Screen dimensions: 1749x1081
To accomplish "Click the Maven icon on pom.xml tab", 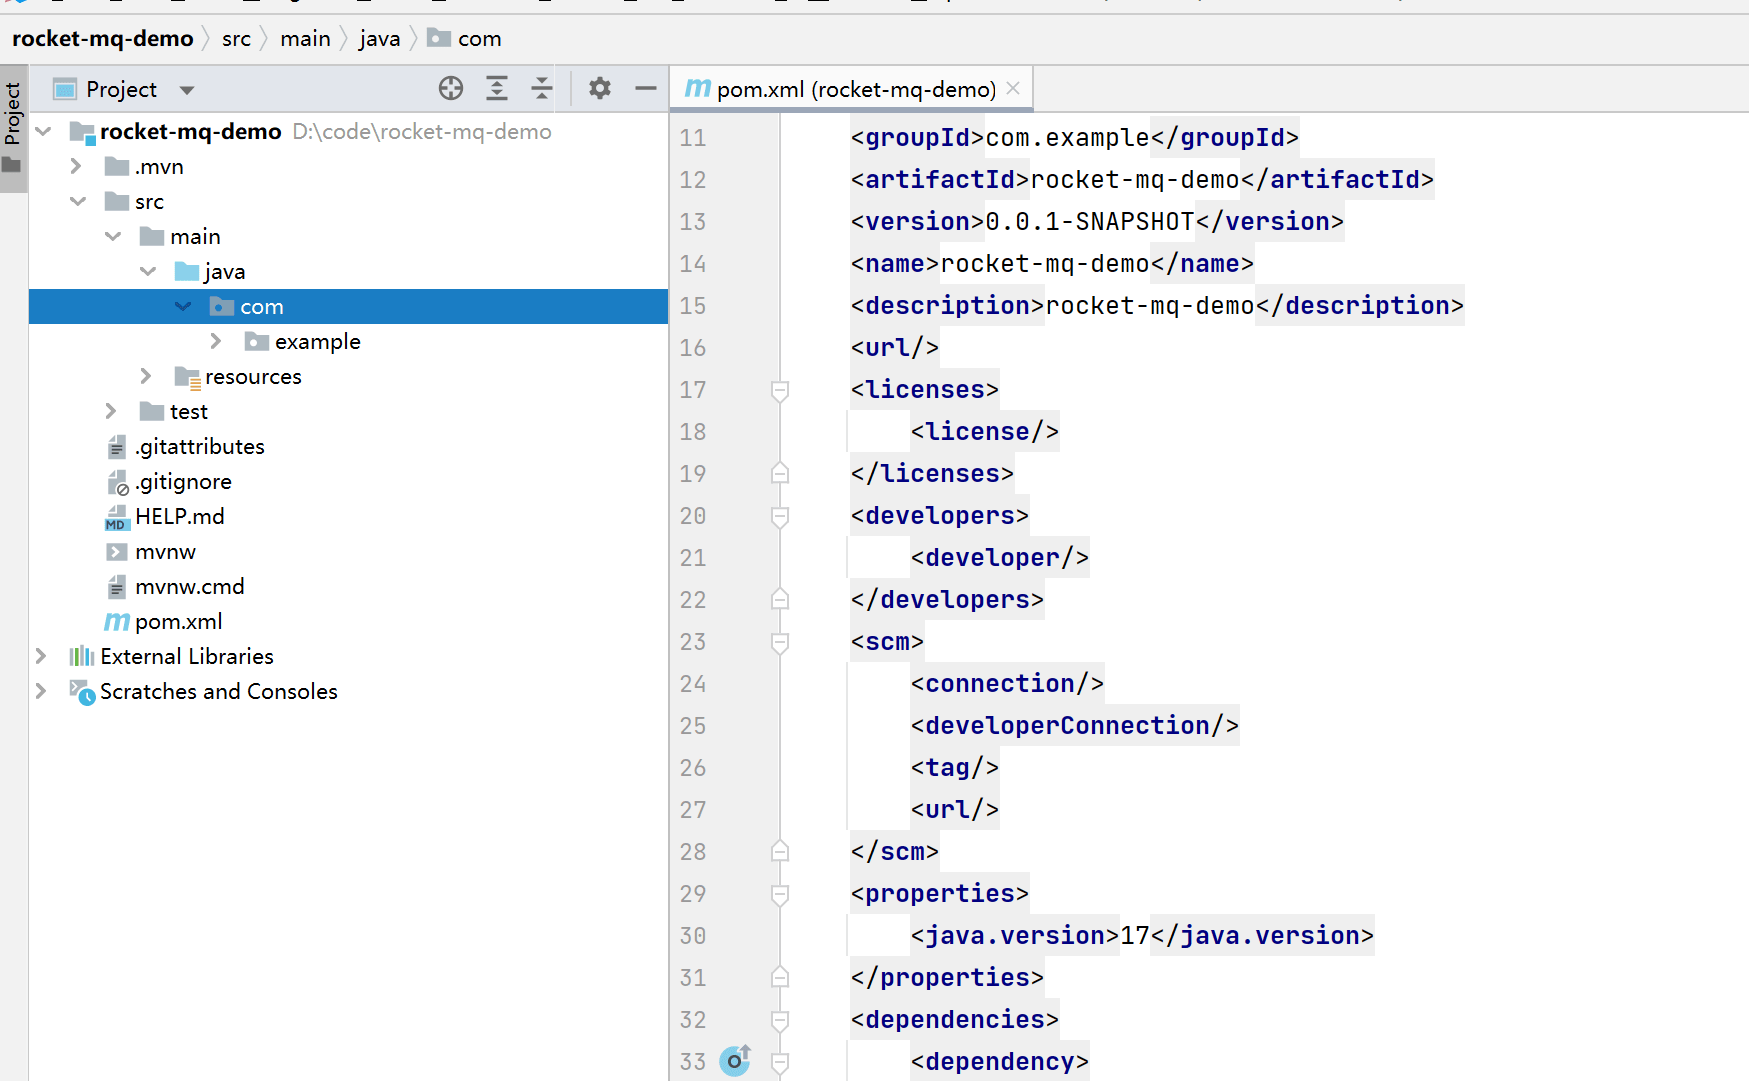I will click(697, 89).
